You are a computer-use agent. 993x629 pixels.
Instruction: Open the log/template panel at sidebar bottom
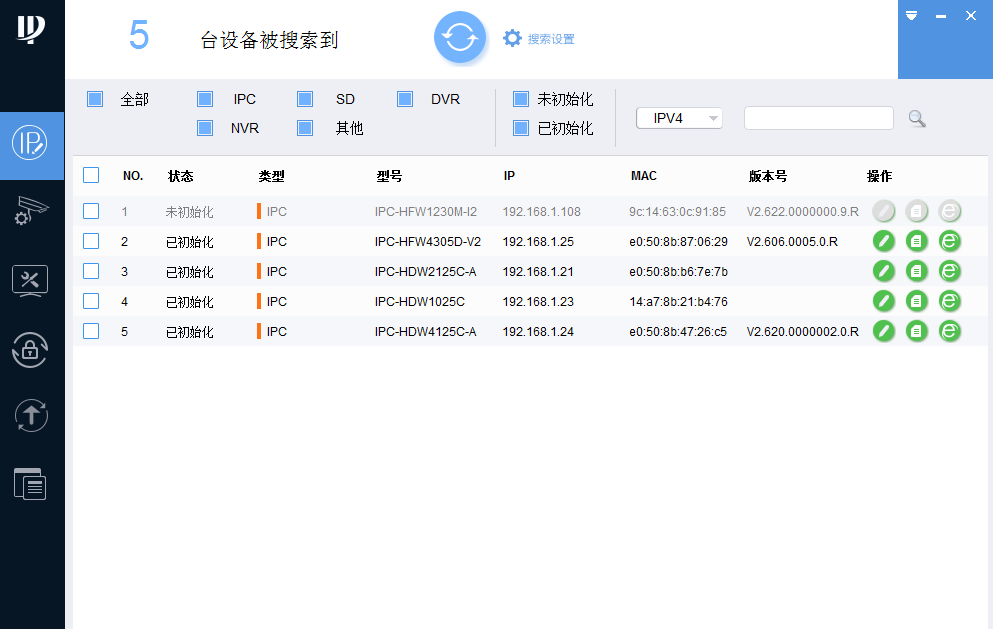click(x=30, y=484)
